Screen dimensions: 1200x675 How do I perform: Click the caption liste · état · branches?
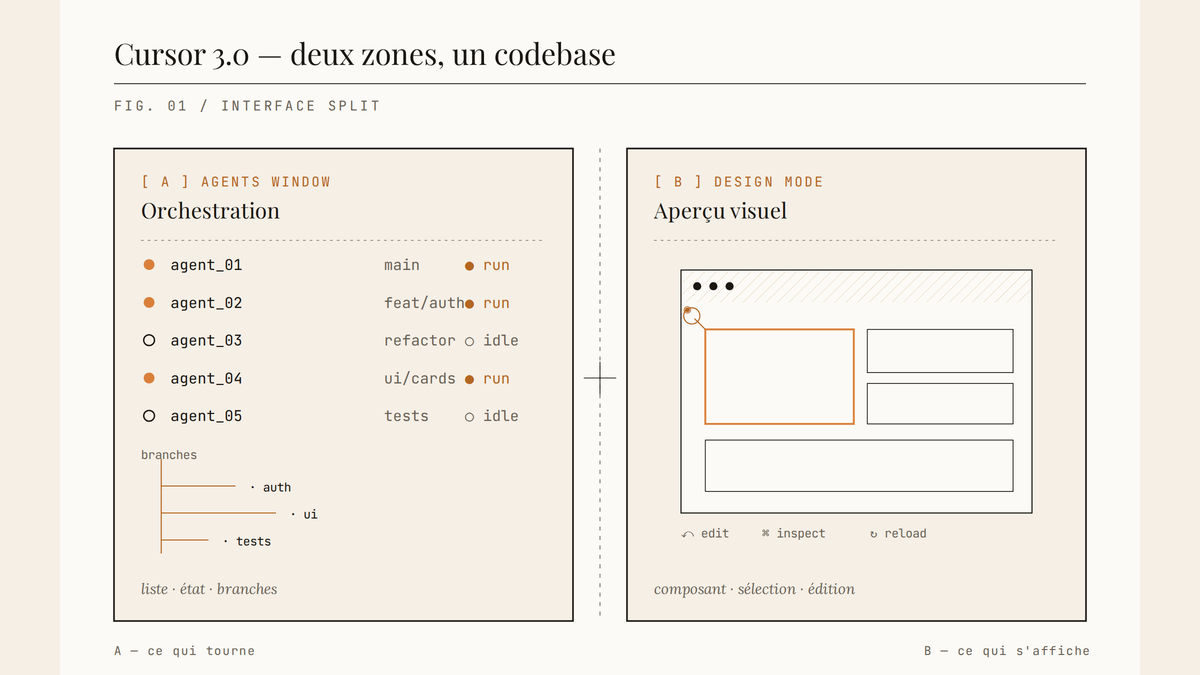209,589
